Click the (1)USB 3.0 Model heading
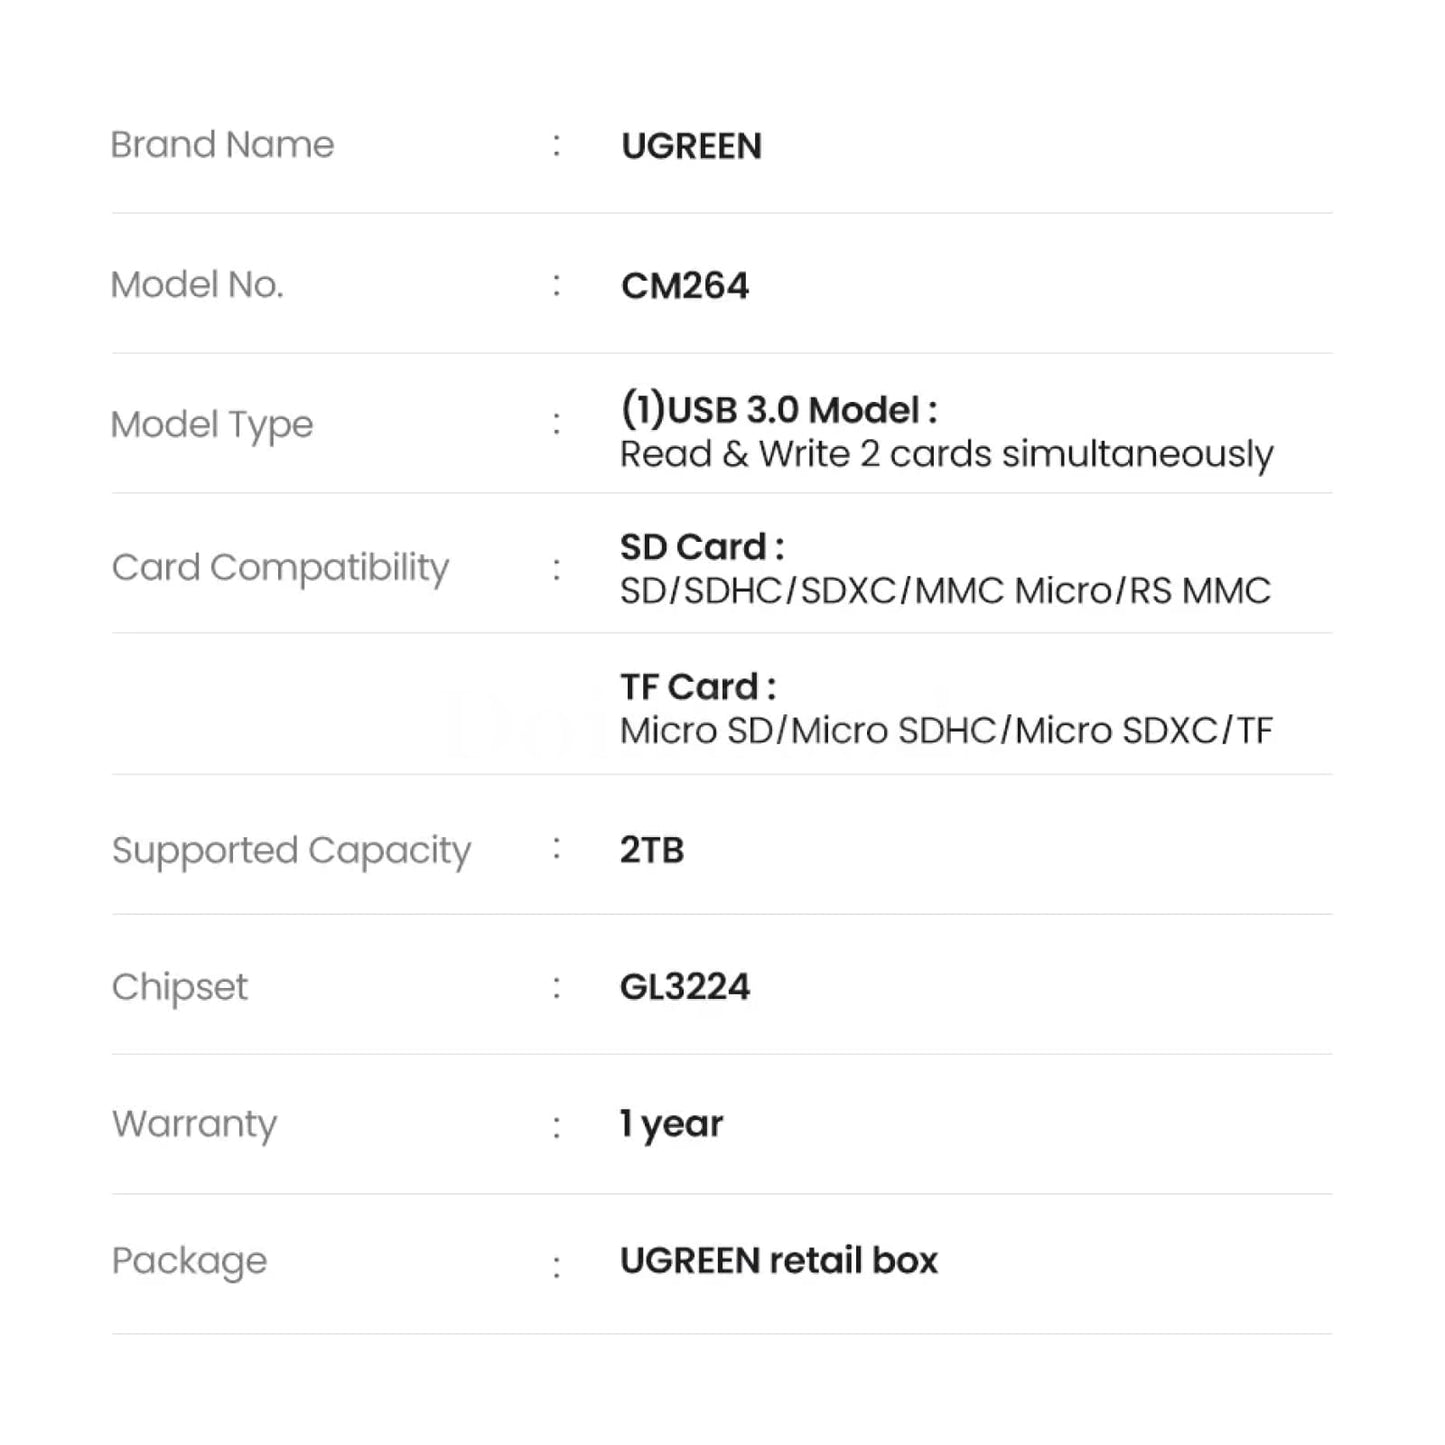Viewport: 1445px width, 1445px height. point(778,410)
